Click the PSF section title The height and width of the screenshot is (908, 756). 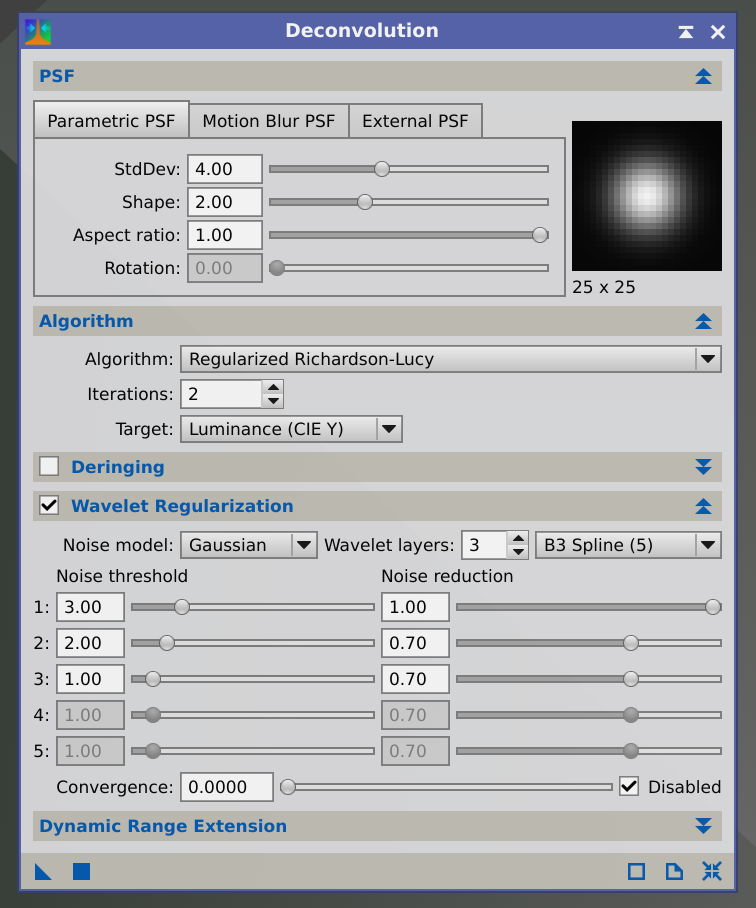[57, 76]
